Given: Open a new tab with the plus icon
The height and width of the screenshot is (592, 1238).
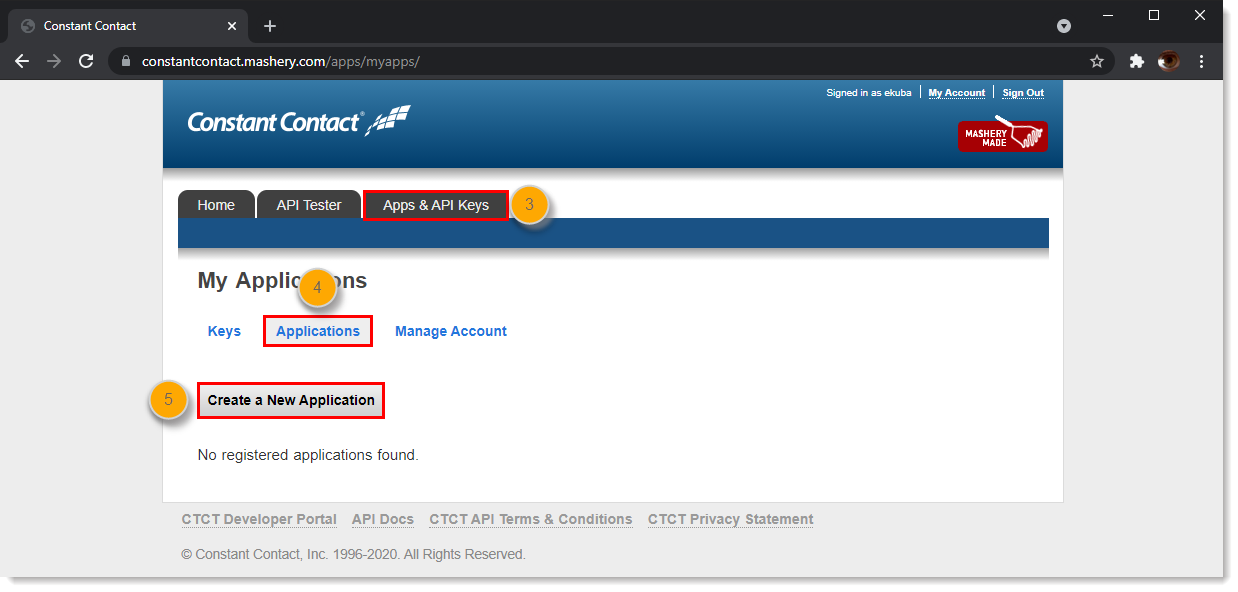Looking at the screenshot, I should click(x=270, y=26).
